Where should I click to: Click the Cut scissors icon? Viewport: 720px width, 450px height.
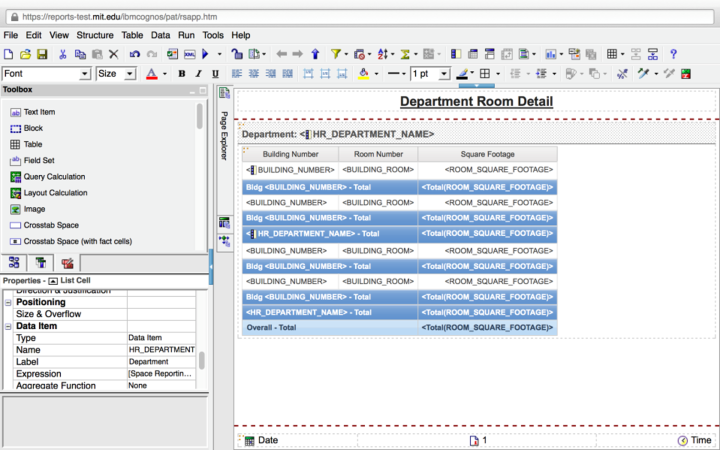(63, 54)
